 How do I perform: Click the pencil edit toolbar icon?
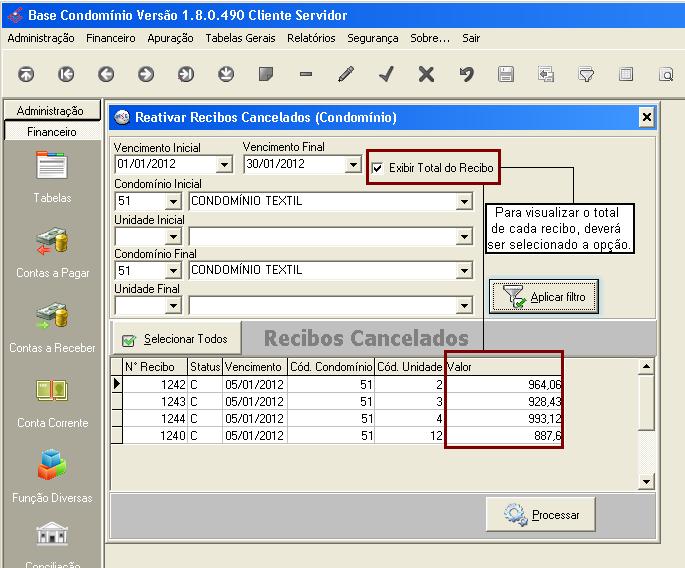click(x=346, y=74)
